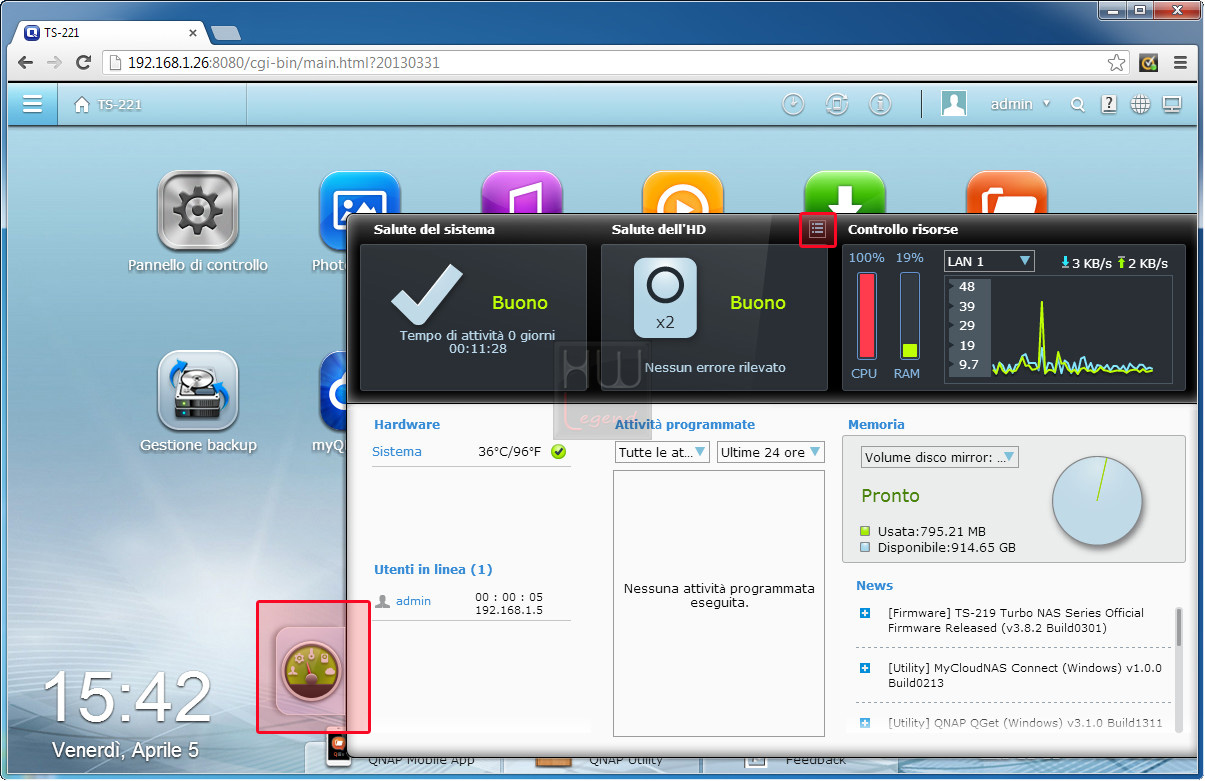The image size is (1205, 781).
Task: Click the system health checkmark icon
Action: pos(427,294)
